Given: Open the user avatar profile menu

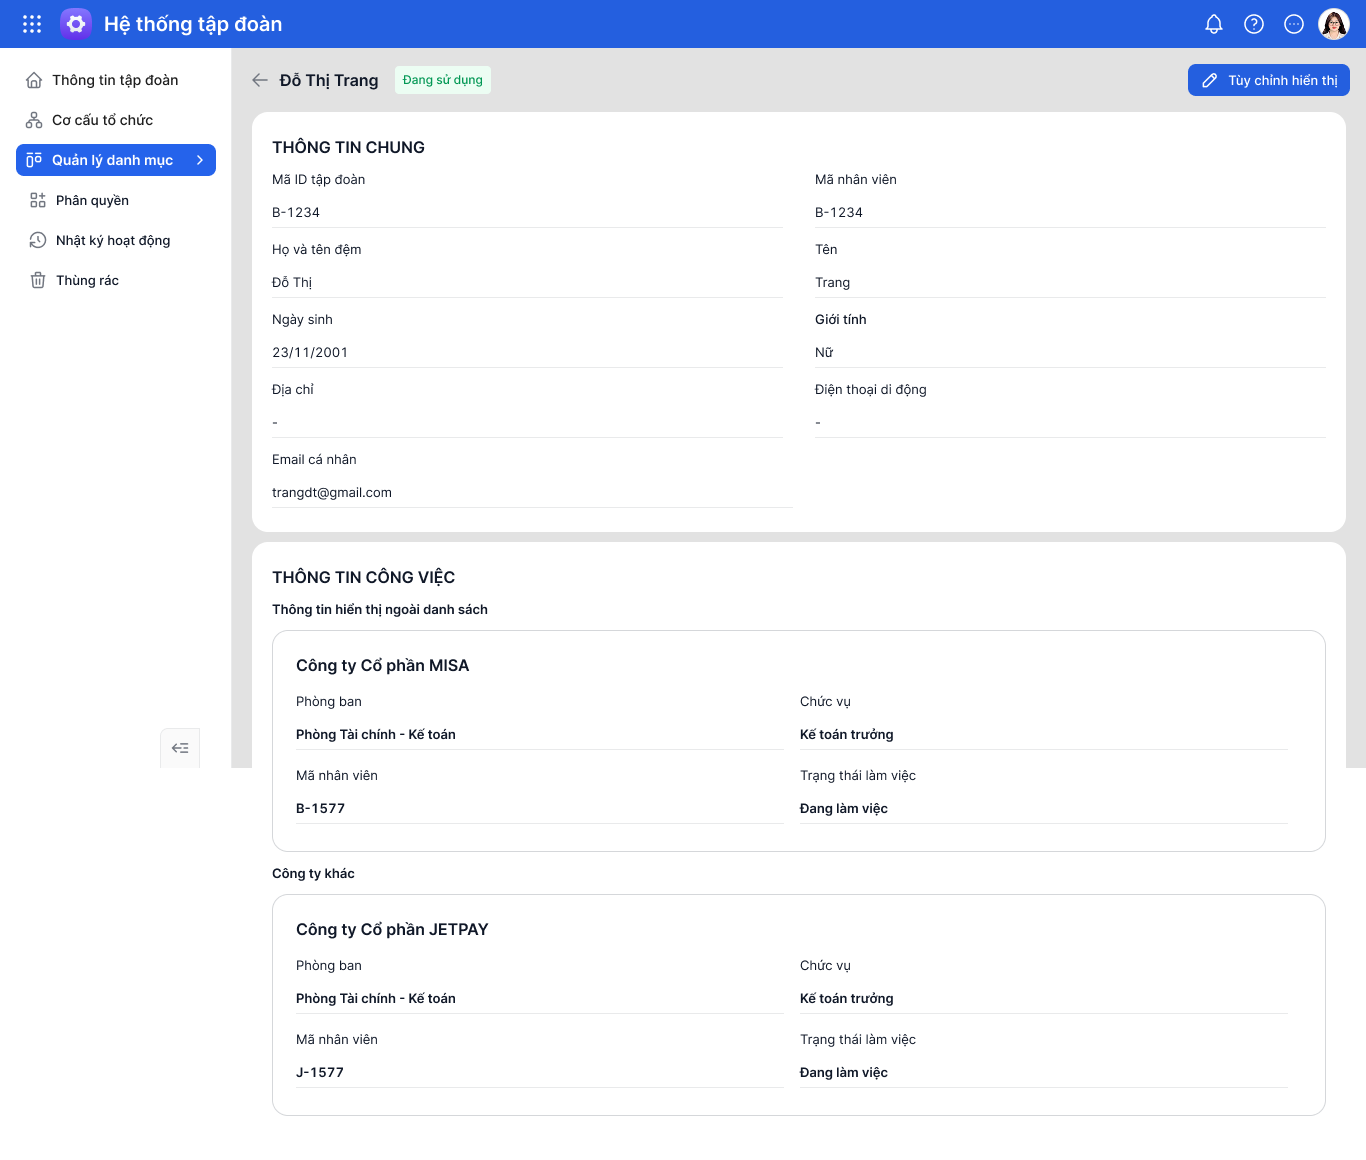Looking at the screenshot, I should tap(1334, 24).
